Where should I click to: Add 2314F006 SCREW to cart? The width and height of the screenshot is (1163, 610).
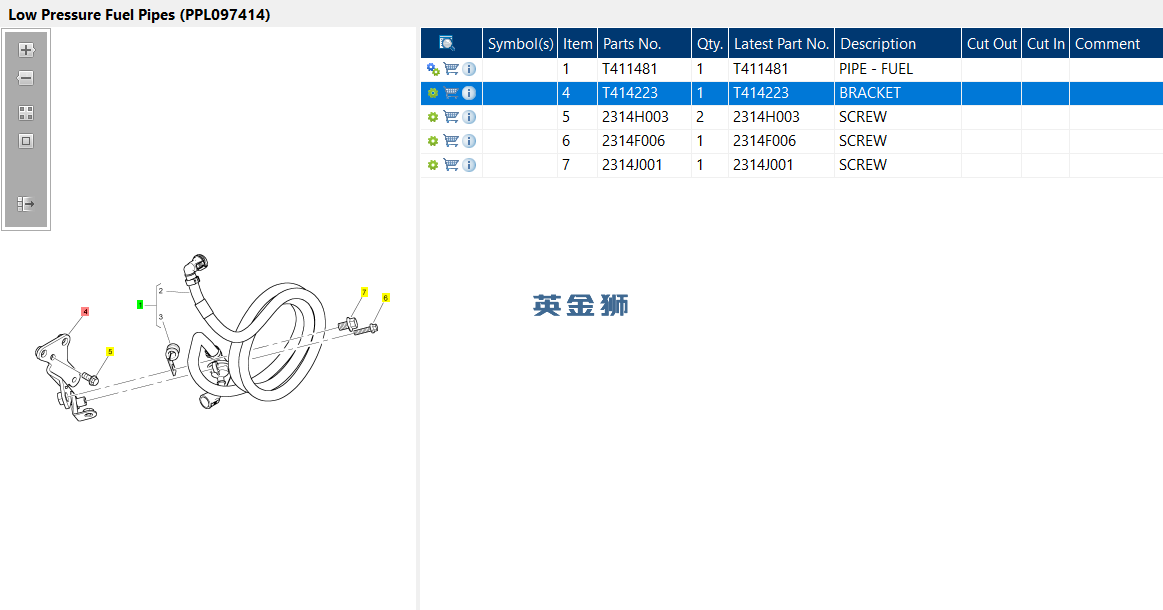point(451,140)
